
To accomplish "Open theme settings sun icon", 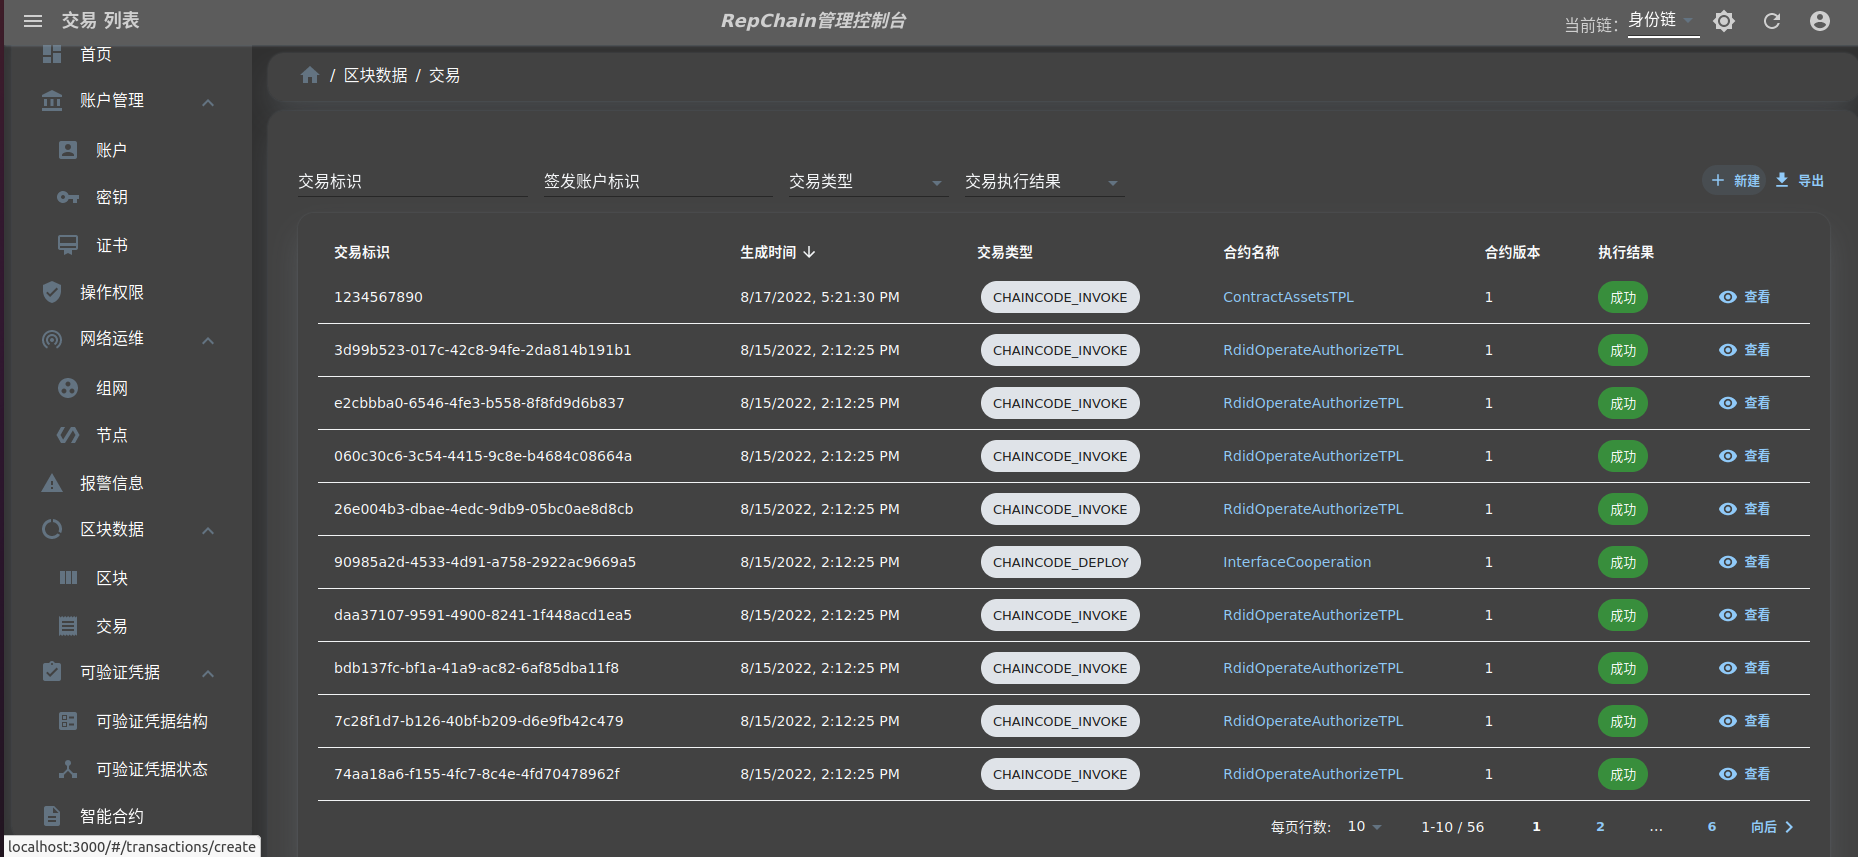I will click(1724, 21).
